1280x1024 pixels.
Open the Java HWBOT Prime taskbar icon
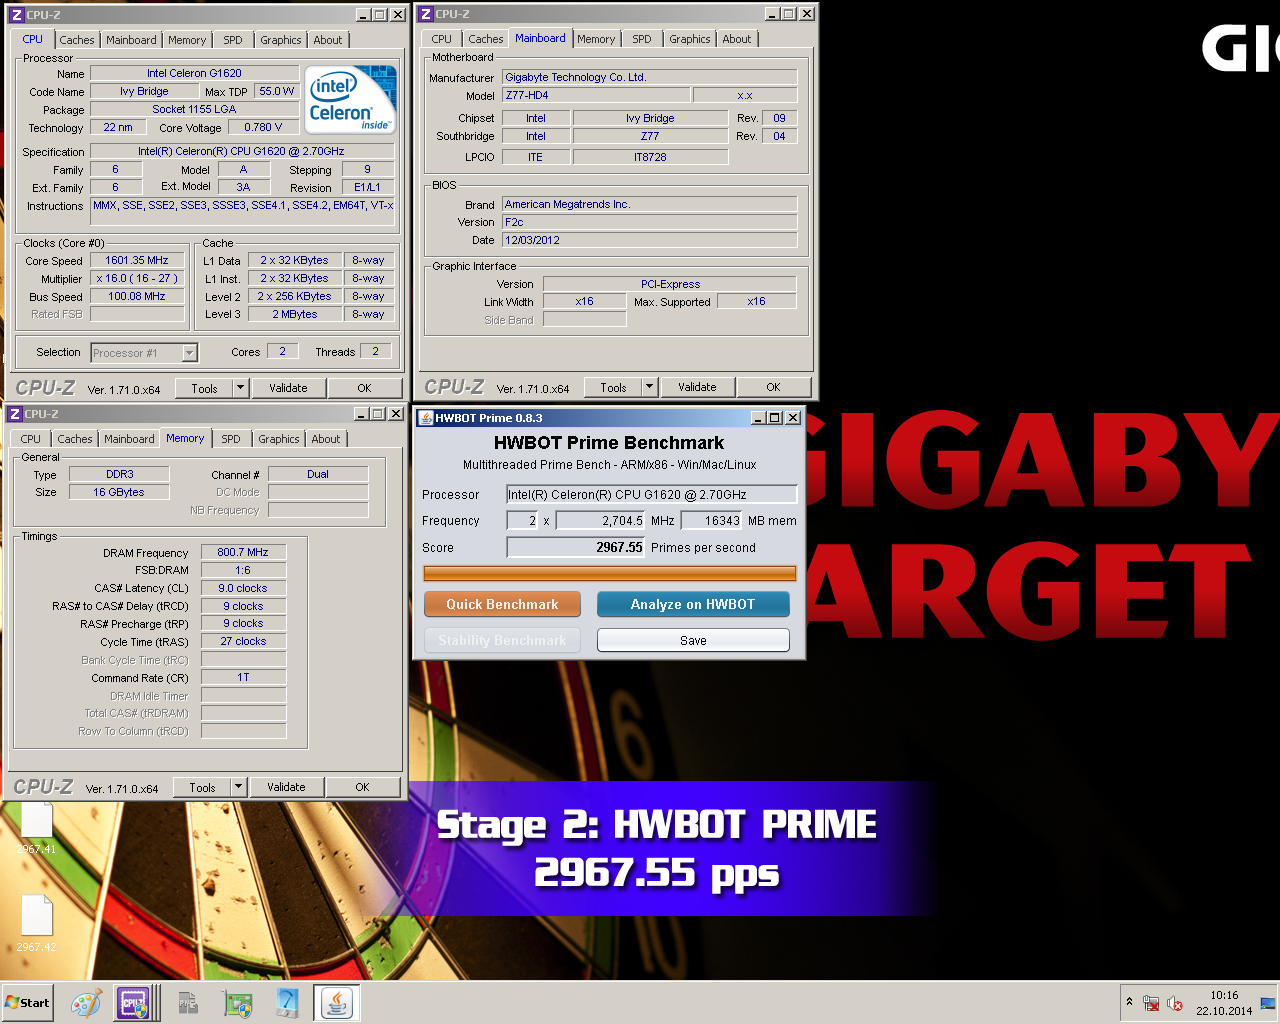coord(336,1003)
